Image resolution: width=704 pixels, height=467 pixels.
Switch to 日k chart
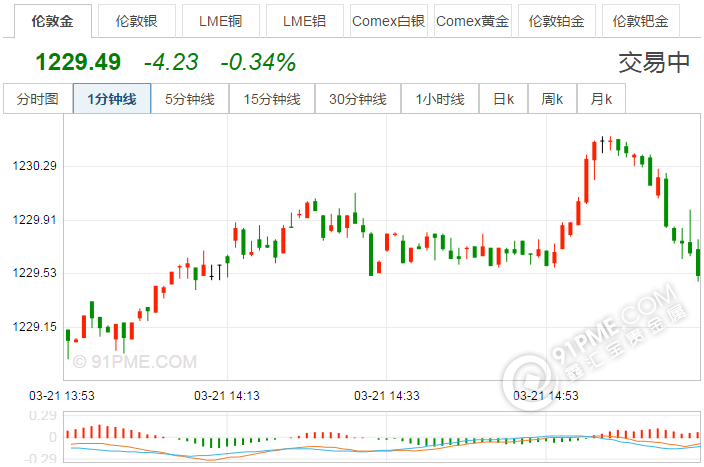pyautogui.click(x=503, y=99)
